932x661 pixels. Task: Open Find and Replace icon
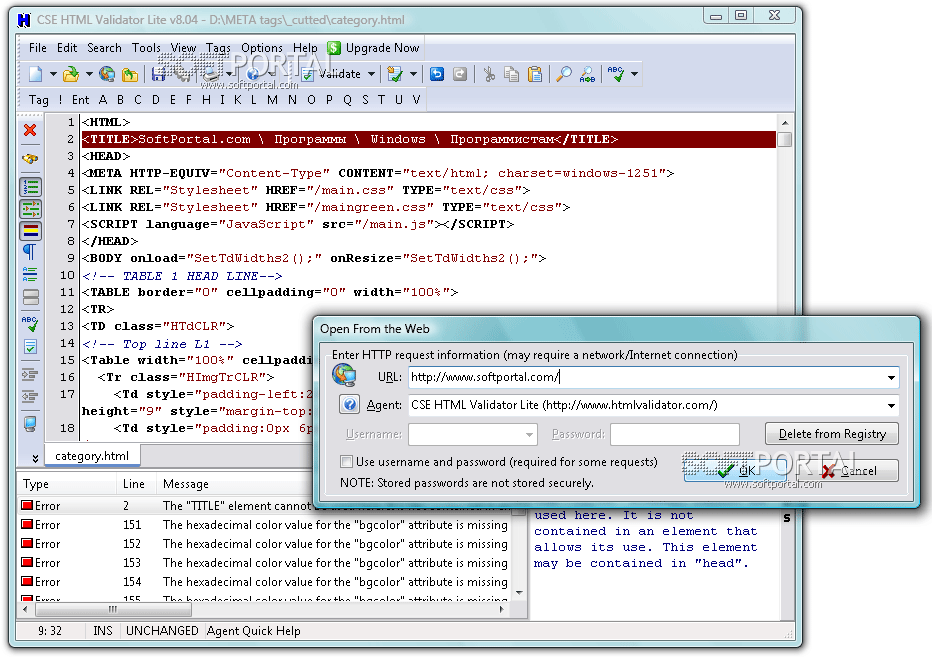[x=587, y=74]
